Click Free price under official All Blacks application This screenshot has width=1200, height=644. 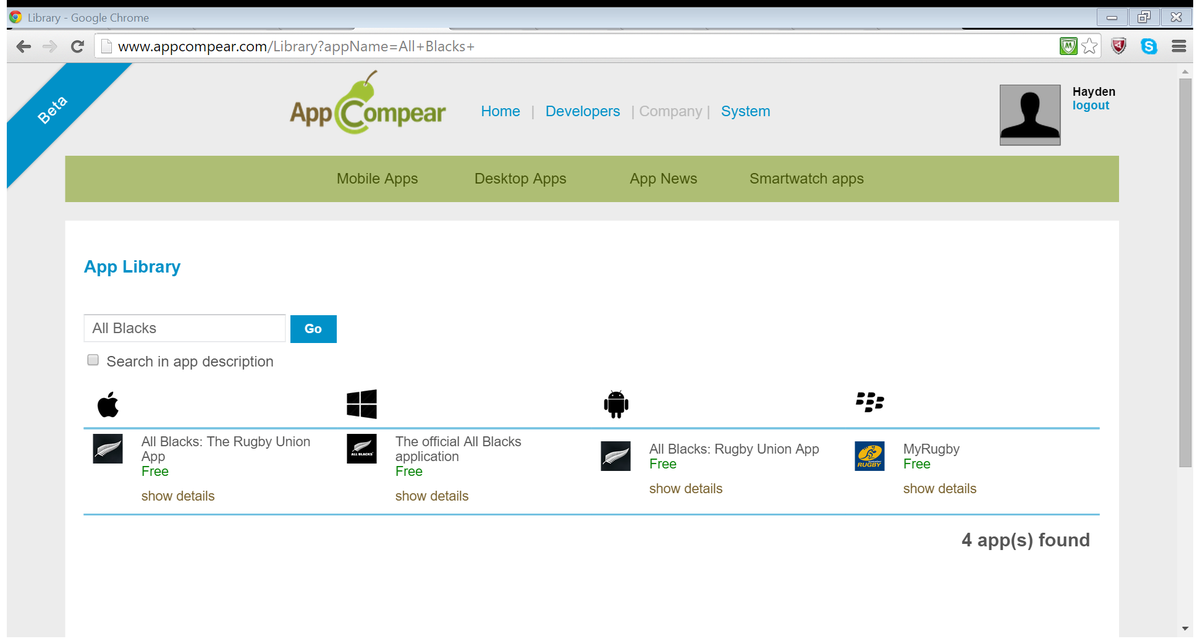pyautogui.click(x=409, y=471)
